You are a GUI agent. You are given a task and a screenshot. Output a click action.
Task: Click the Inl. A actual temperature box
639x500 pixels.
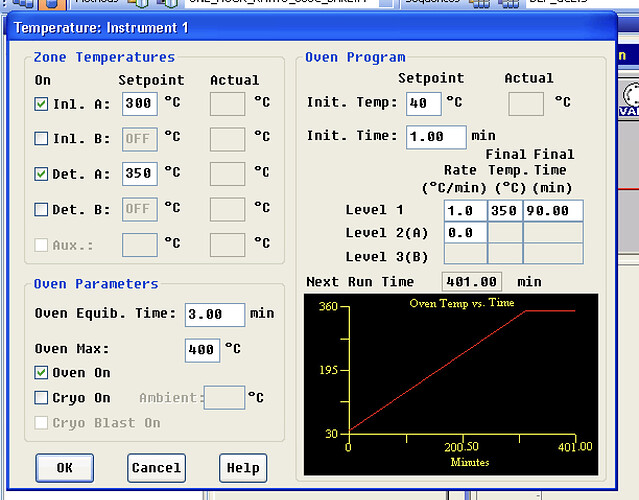[227, 104]
